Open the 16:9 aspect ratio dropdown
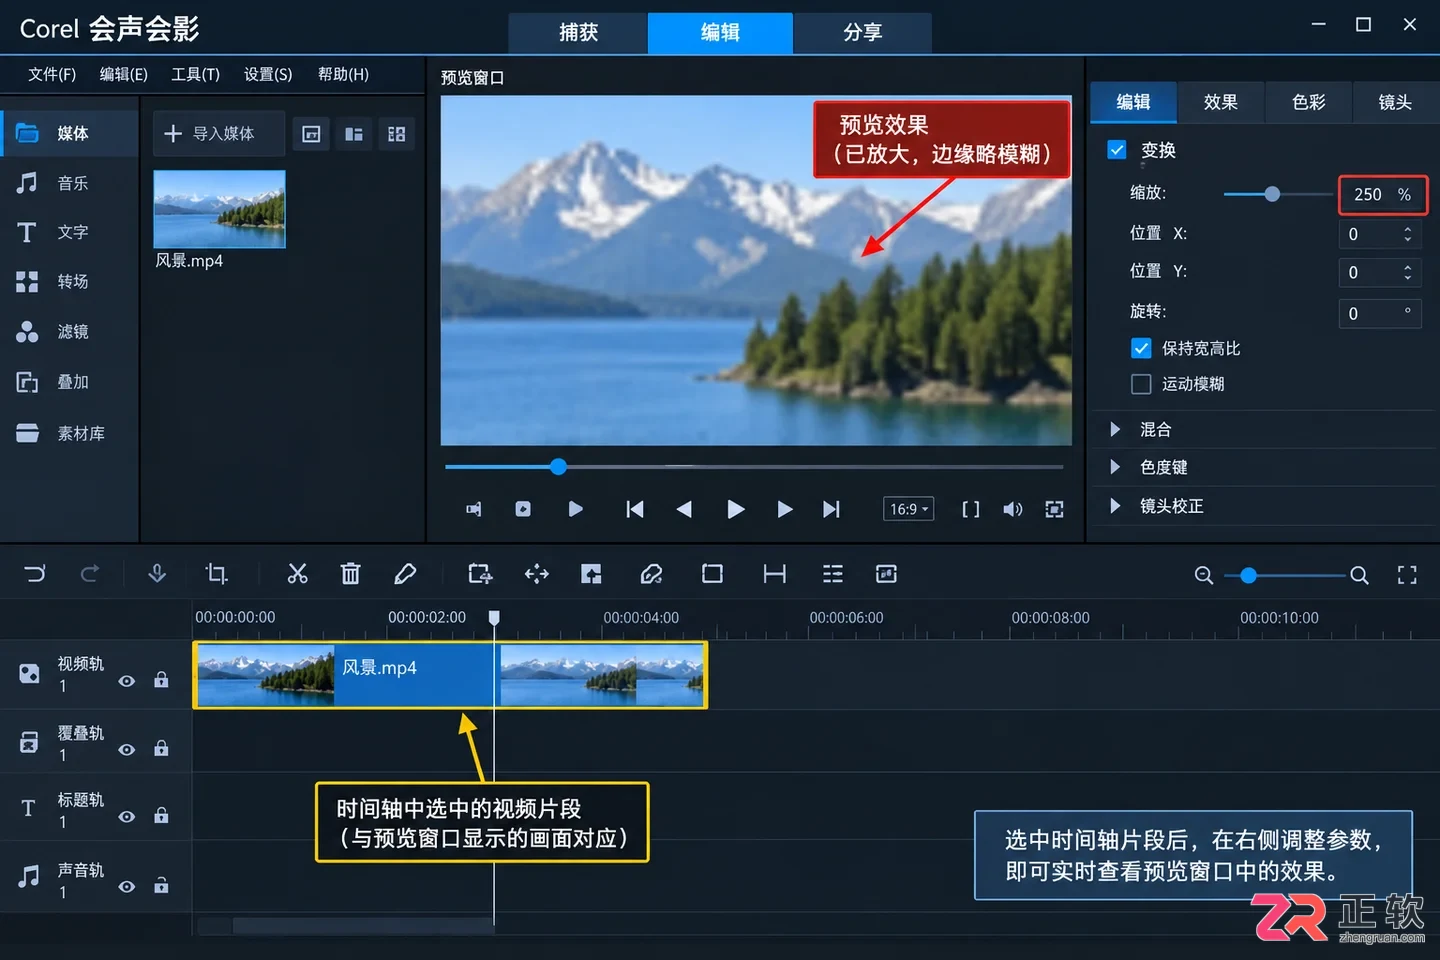The image size is (1440, 960). [908, 509]
